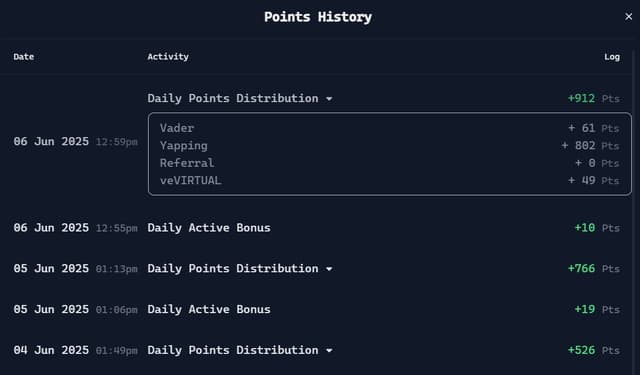Click the +19 Pts bonus value

click(x=597, y=309)
